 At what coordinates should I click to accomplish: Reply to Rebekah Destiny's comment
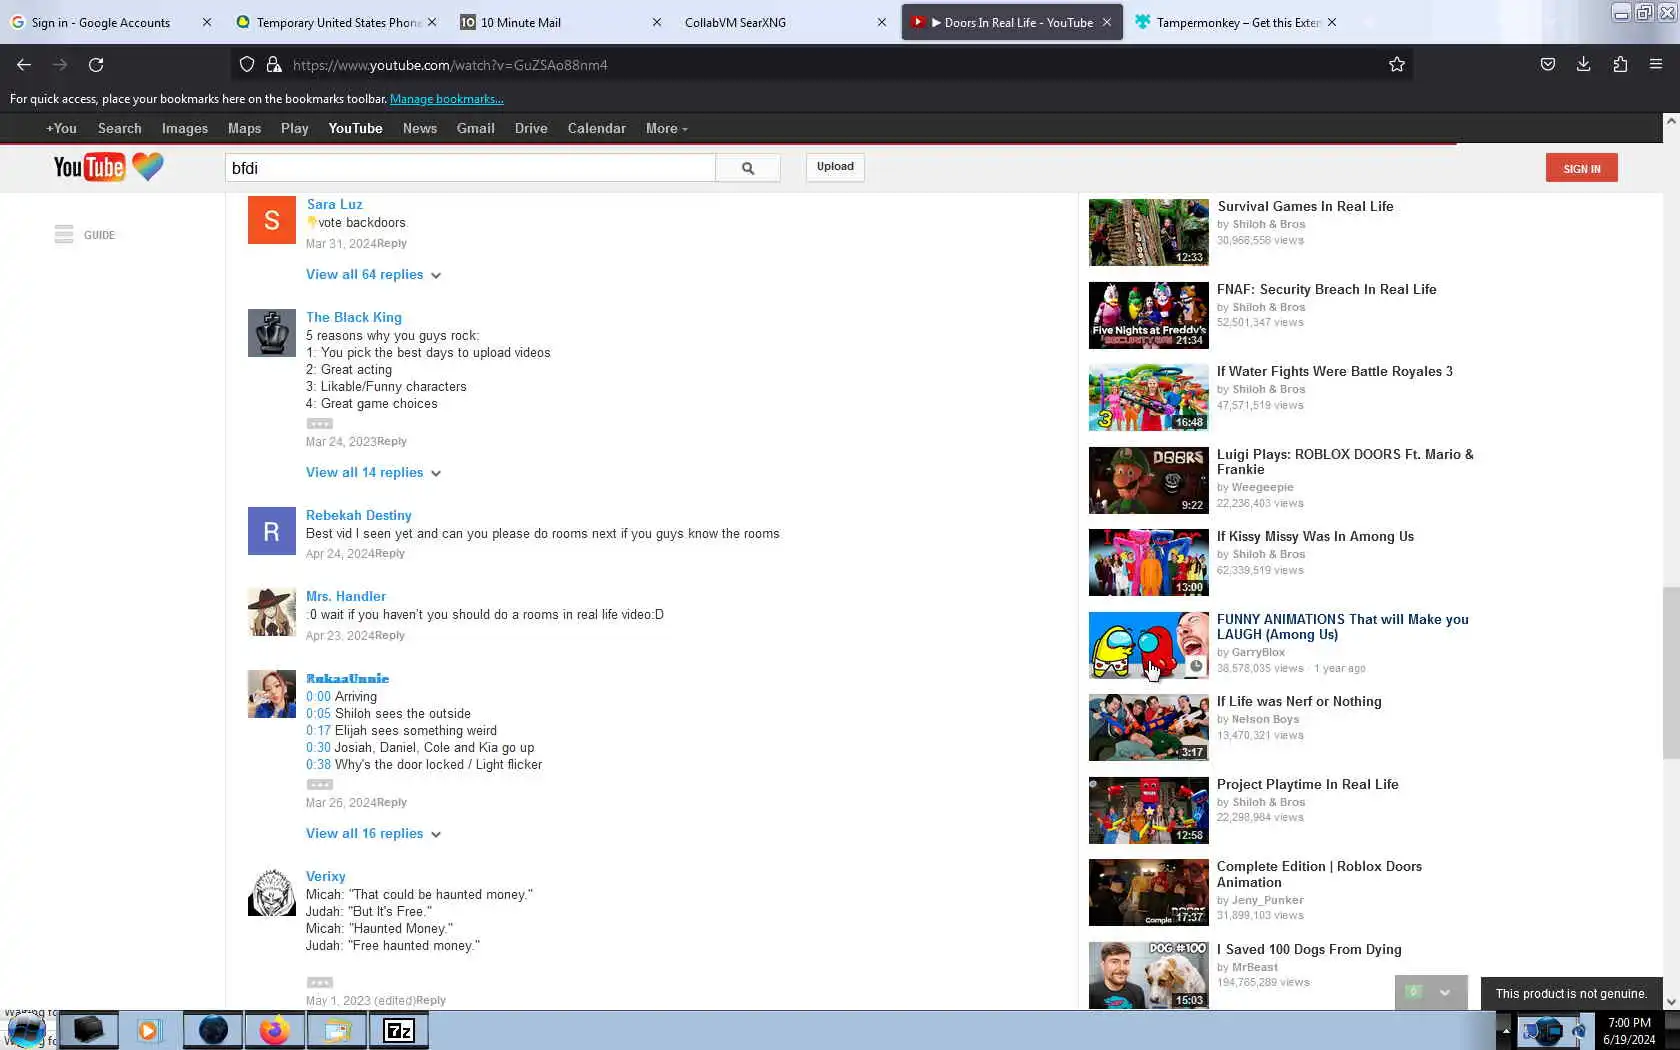coord(390,553)
